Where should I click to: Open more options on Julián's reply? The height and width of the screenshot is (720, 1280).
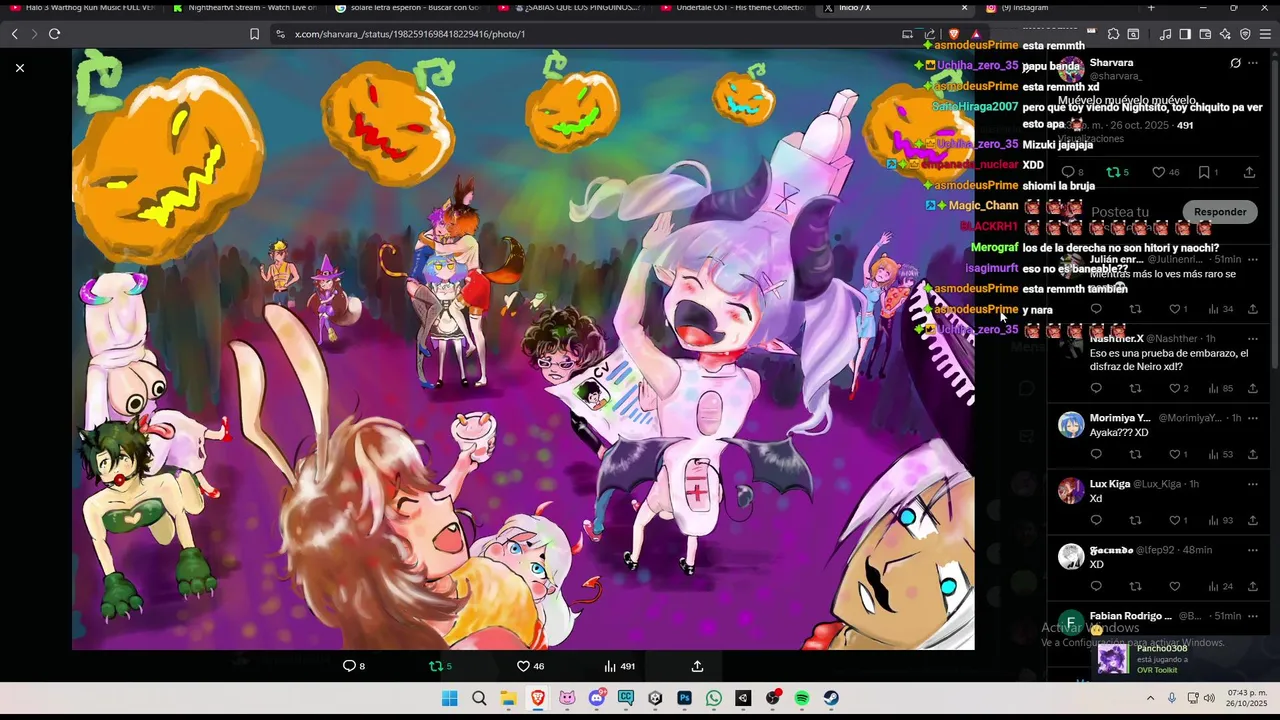coord(1252,259)
